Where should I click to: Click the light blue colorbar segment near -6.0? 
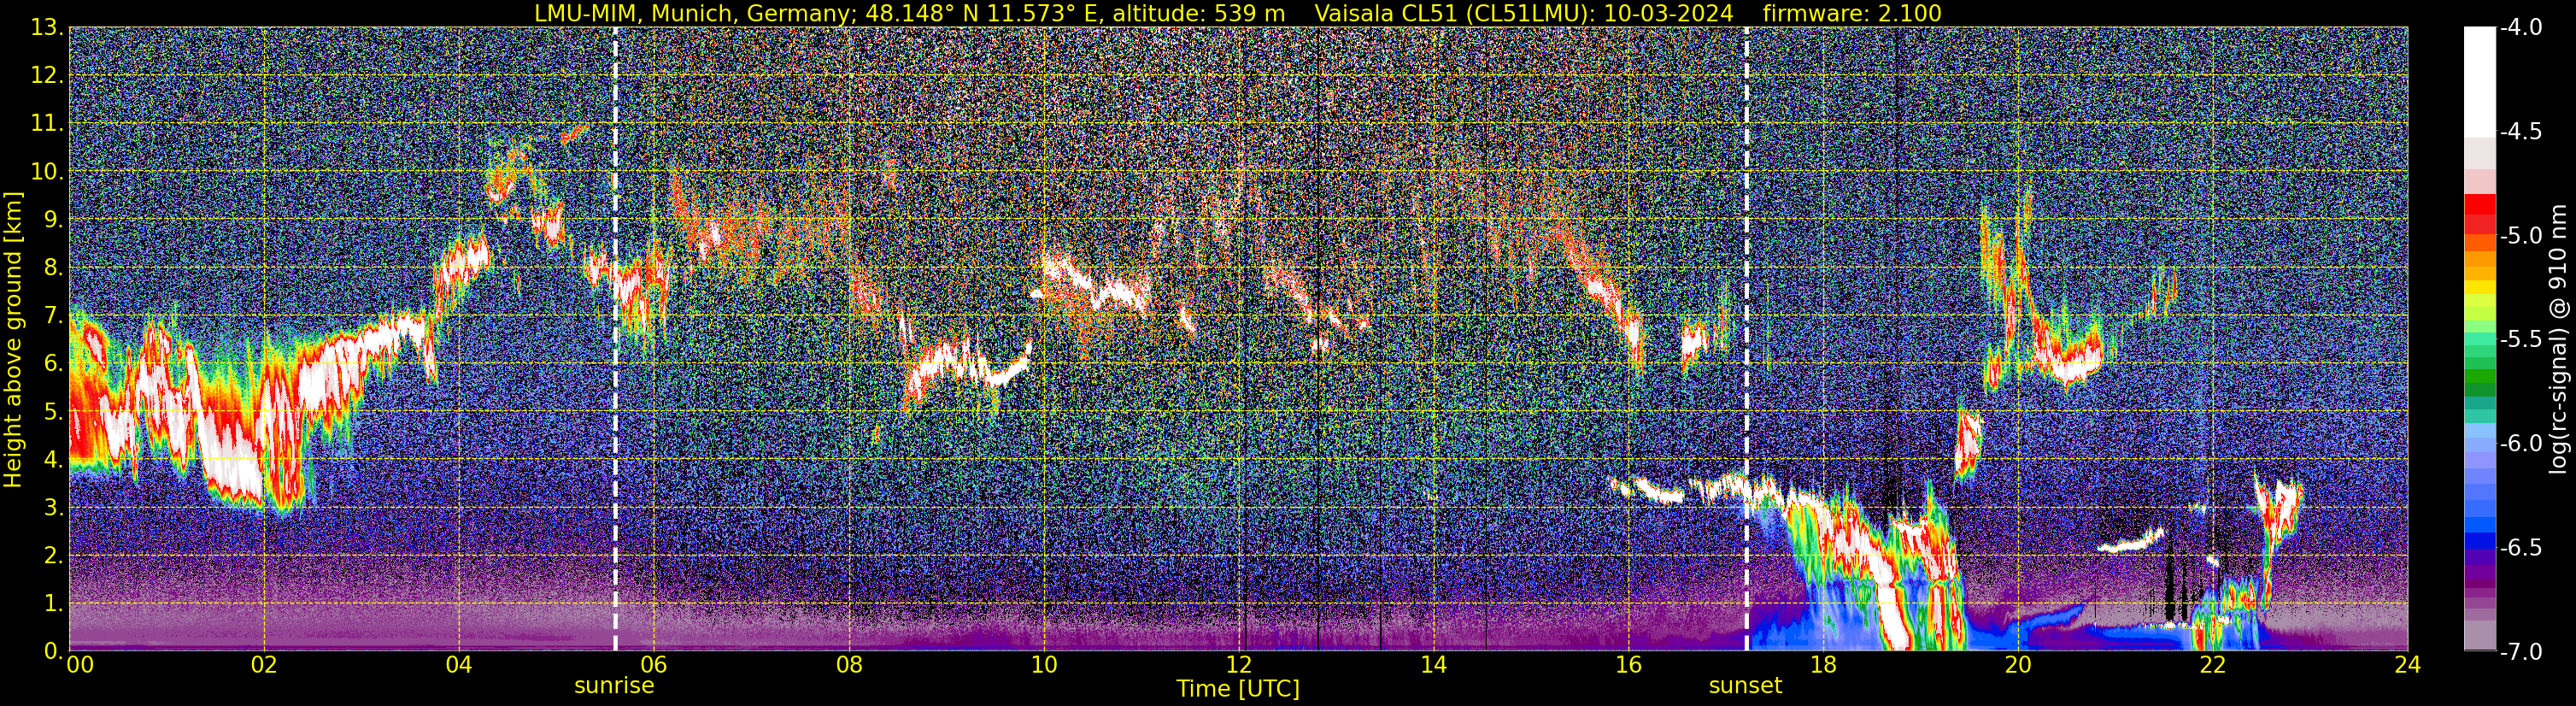point(2479,444)
